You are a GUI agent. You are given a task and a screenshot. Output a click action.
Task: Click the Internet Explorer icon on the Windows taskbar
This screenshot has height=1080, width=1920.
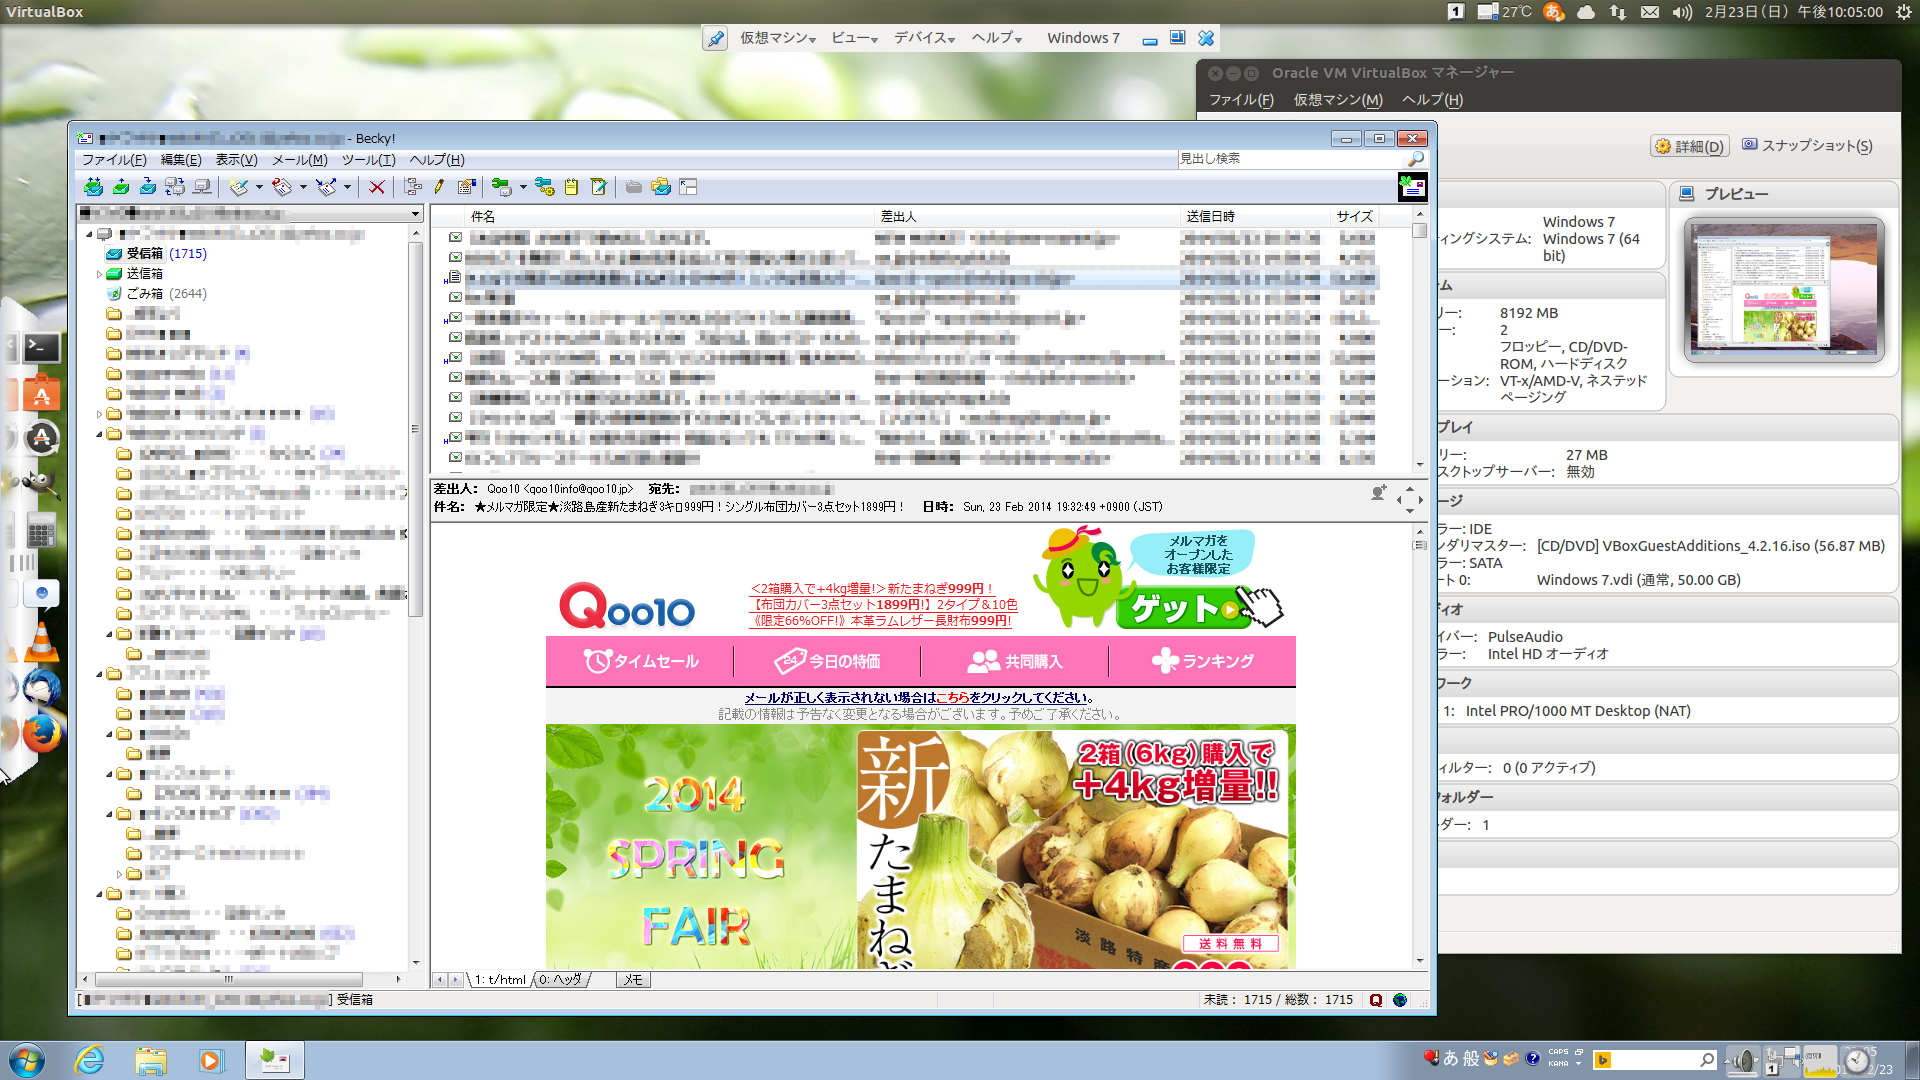pos(90,1060)
